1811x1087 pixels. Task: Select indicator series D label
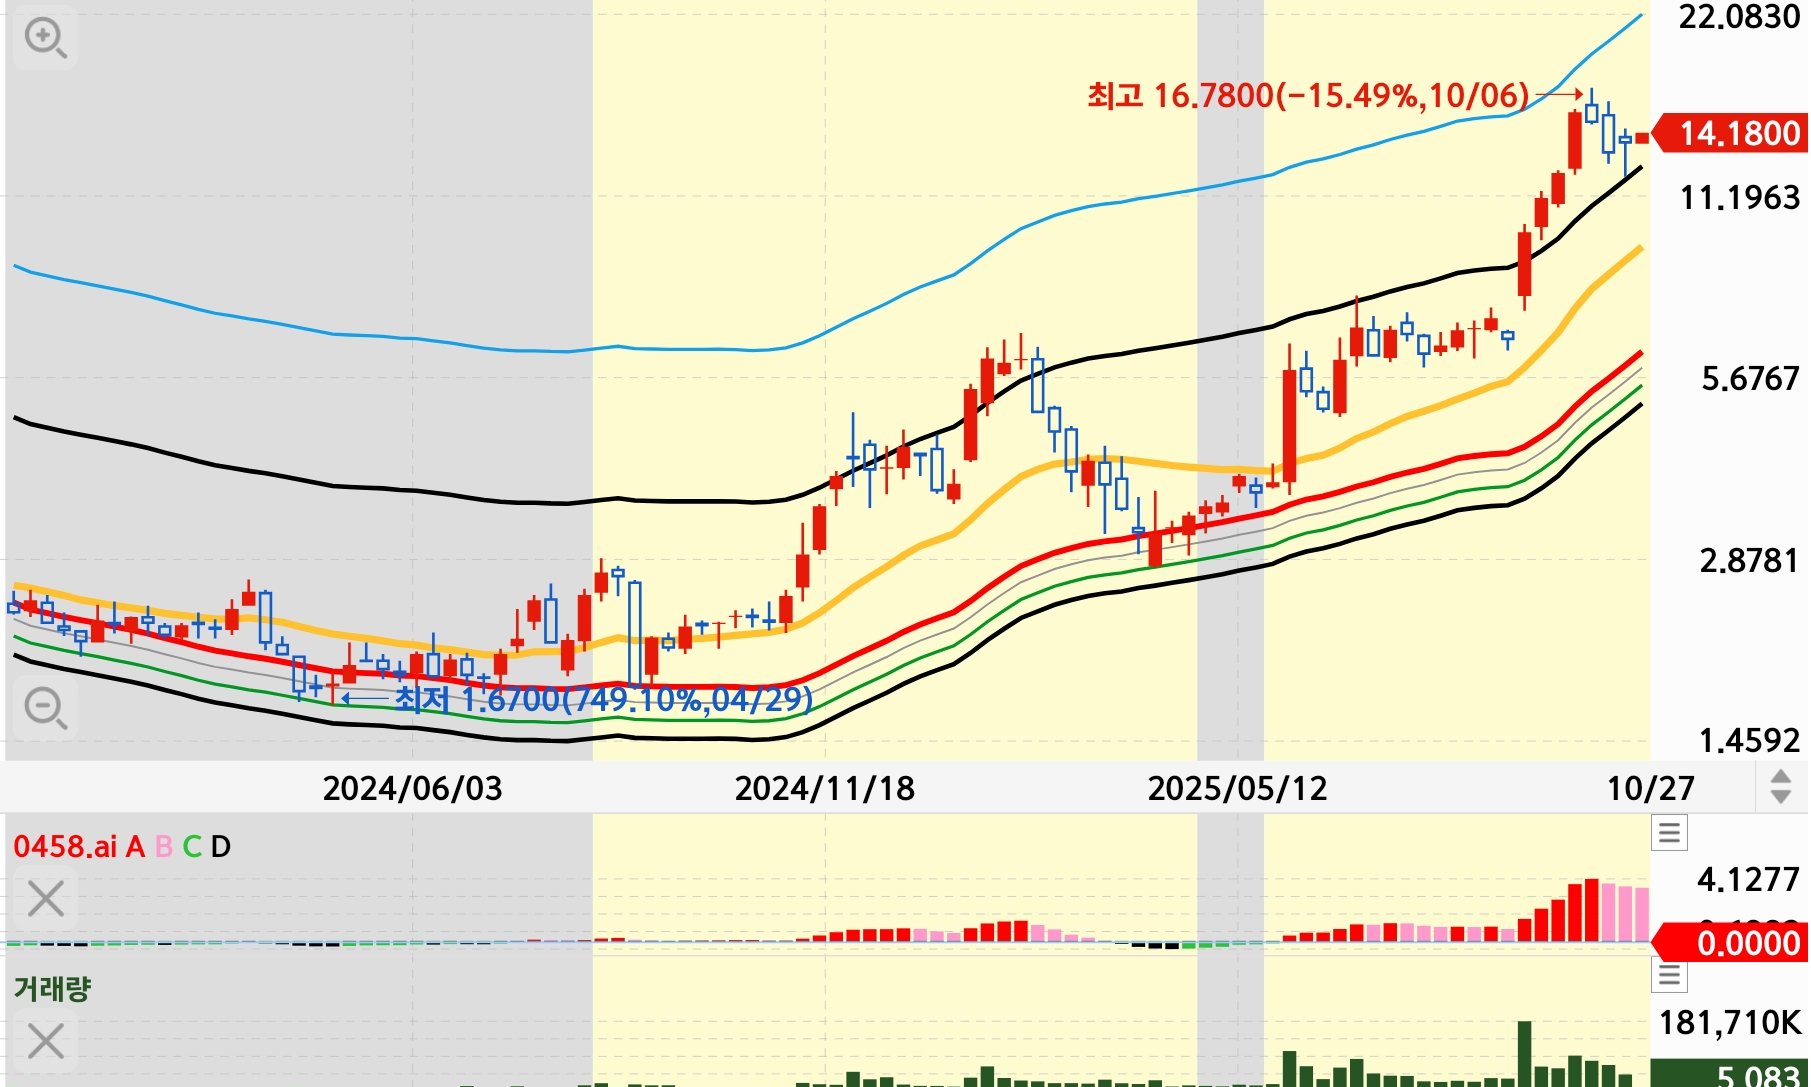[220, 847]
